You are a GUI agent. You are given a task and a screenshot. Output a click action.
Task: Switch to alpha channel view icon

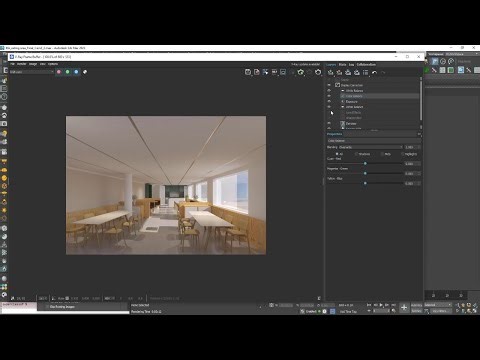[85, 72]
